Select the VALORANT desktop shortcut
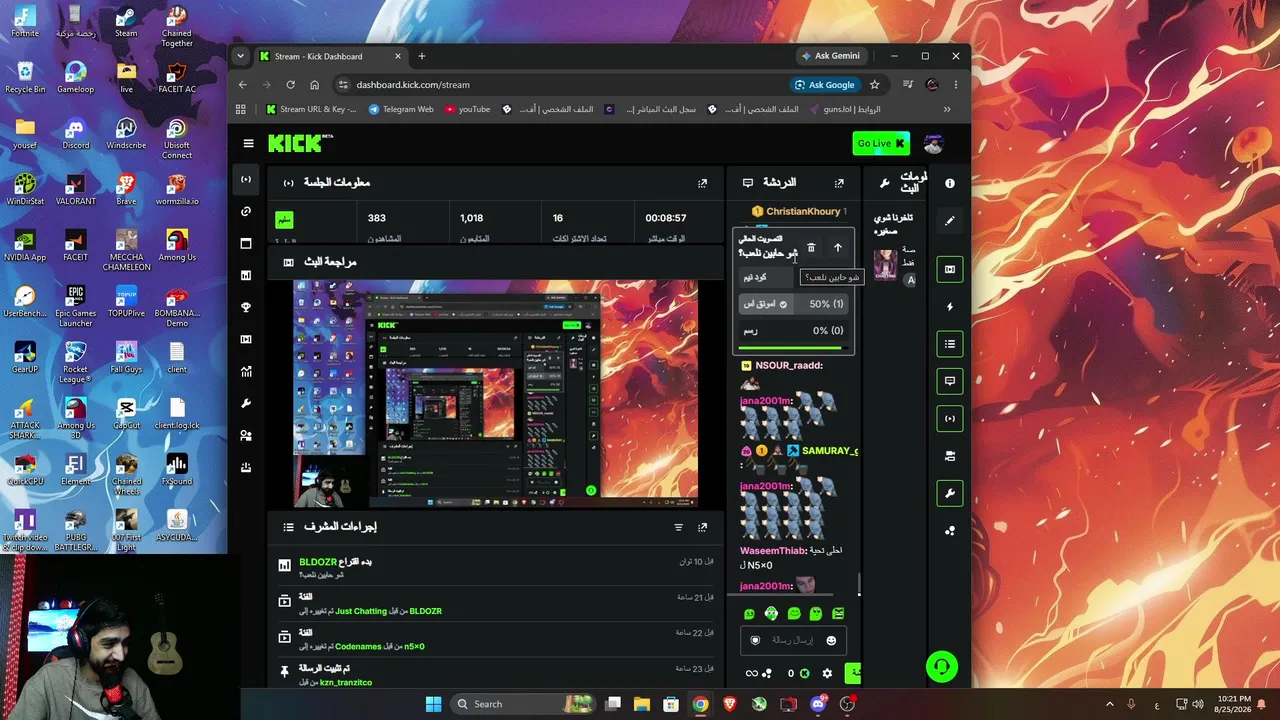Screen dimensions: 1280x720 pyautogui.click(x=75, y=190)
